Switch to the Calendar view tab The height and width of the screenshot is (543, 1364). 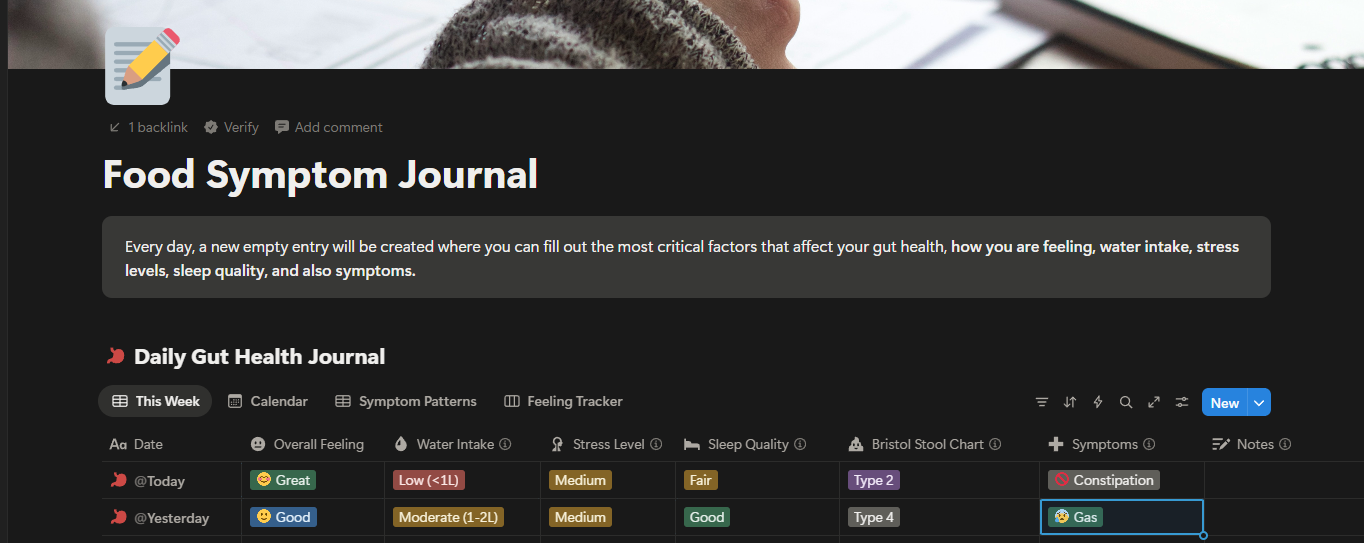pyautogui.click(x=267, y=401)
